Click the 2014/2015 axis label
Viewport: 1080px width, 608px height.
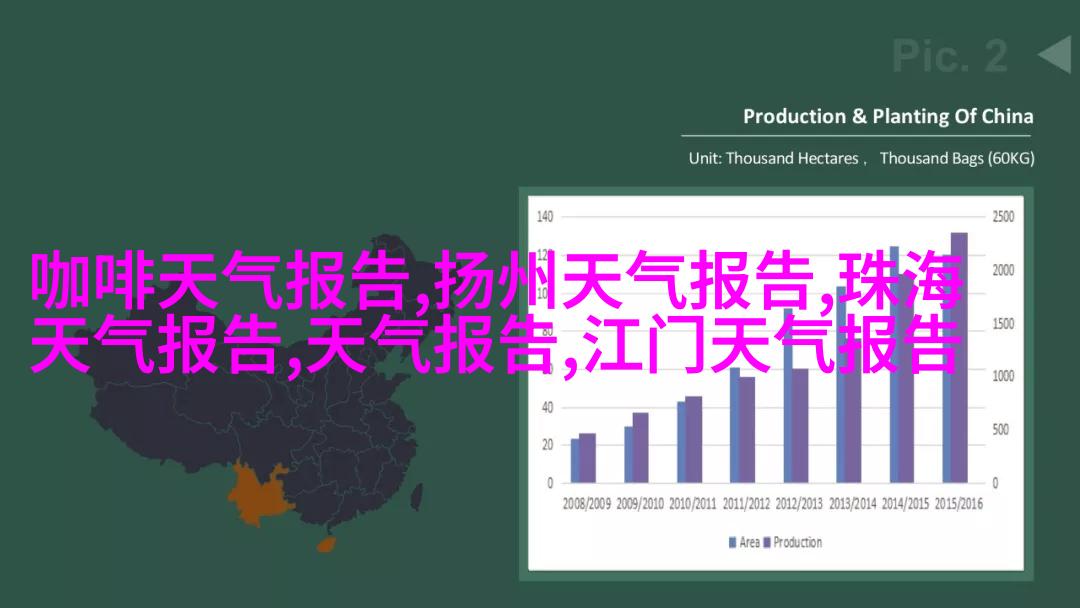906,504
